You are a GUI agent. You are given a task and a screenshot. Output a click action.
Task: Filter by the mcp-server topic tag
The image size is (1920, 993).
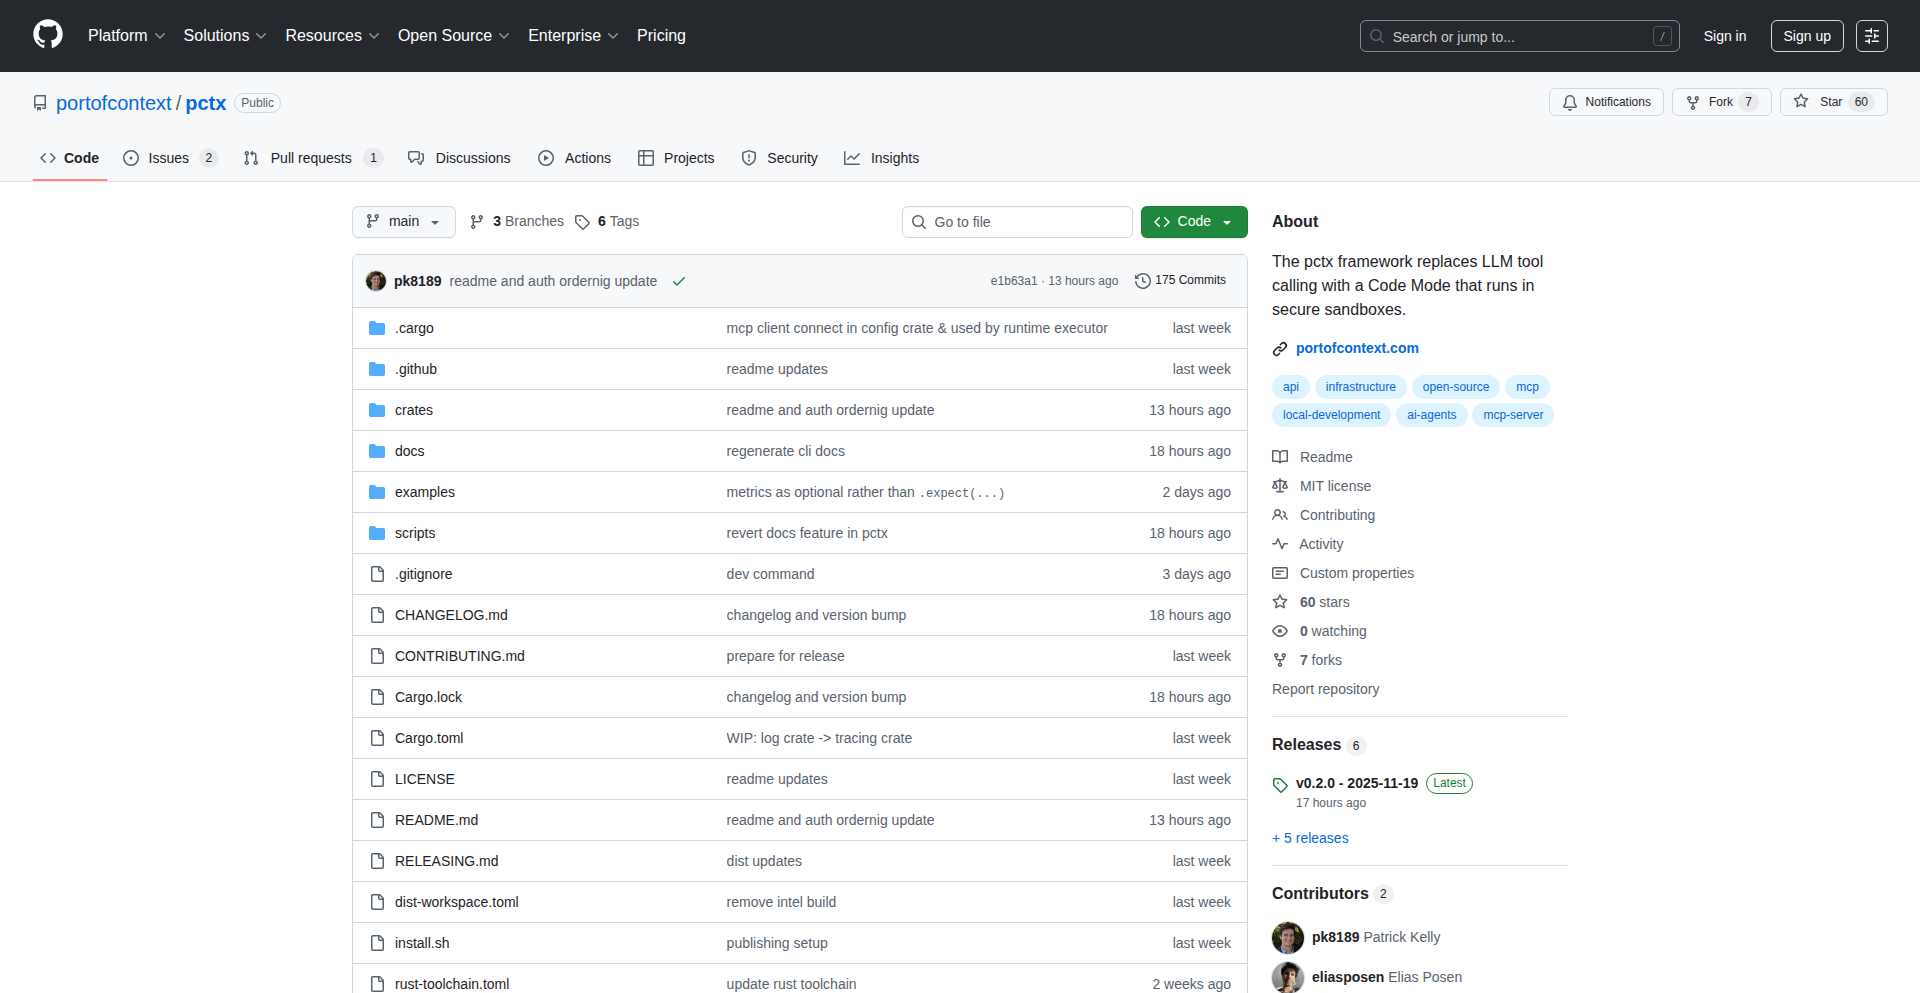coord(1512,415)
